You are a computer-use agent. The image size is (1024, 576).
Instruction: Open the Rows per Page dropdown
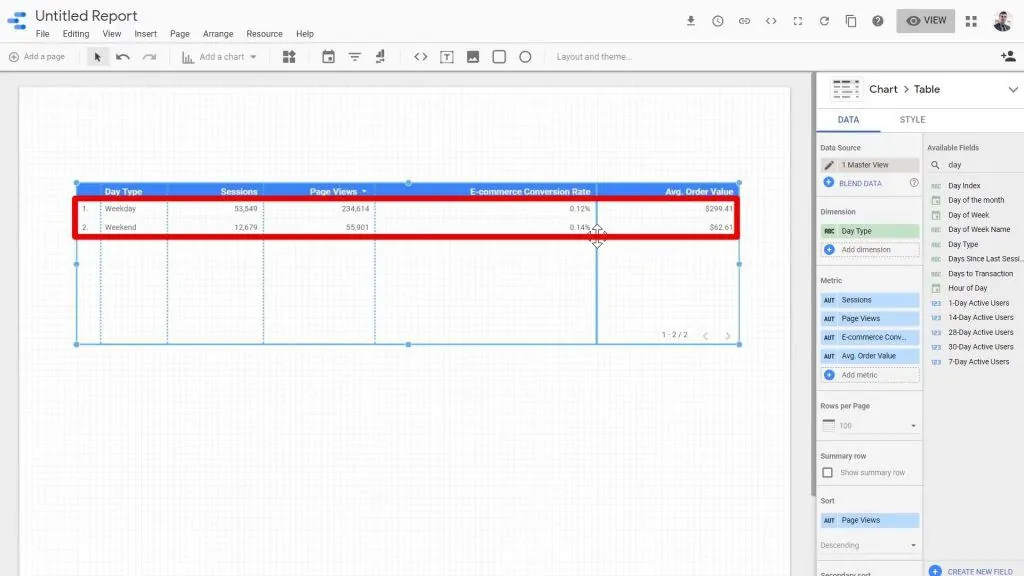(x=869, y=425)
